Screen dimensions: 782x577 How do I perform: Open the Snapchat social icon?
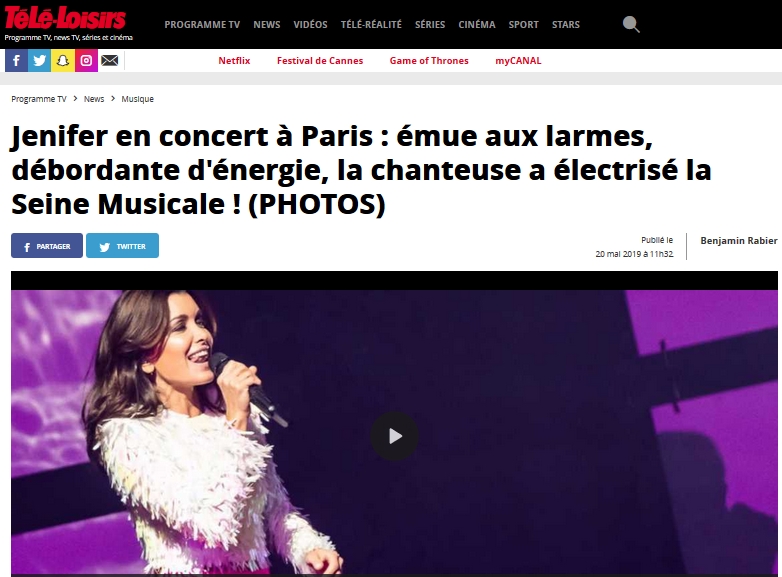point(63,61)
